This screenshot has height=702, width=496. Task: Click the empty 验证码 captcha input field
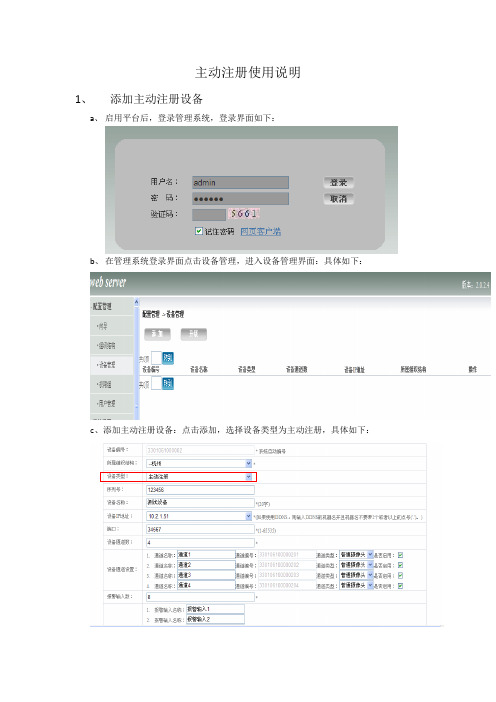tap(209, 214)
